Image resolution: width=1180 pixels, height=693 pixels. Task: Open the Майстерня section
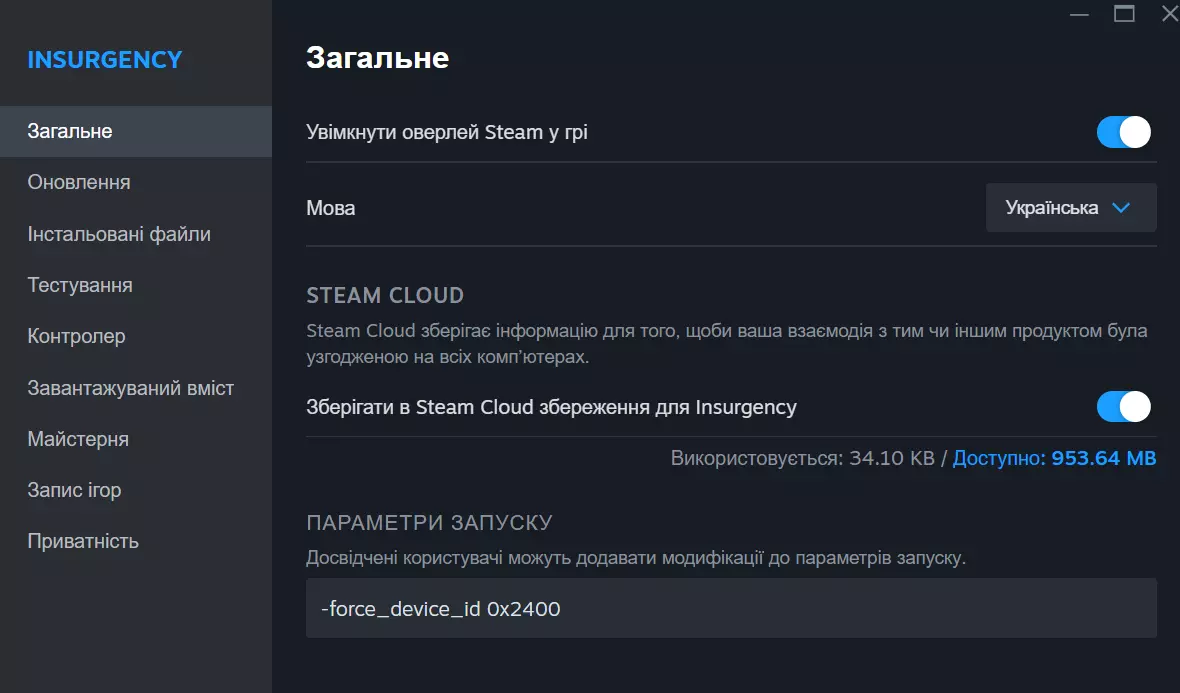pos(78,439)
